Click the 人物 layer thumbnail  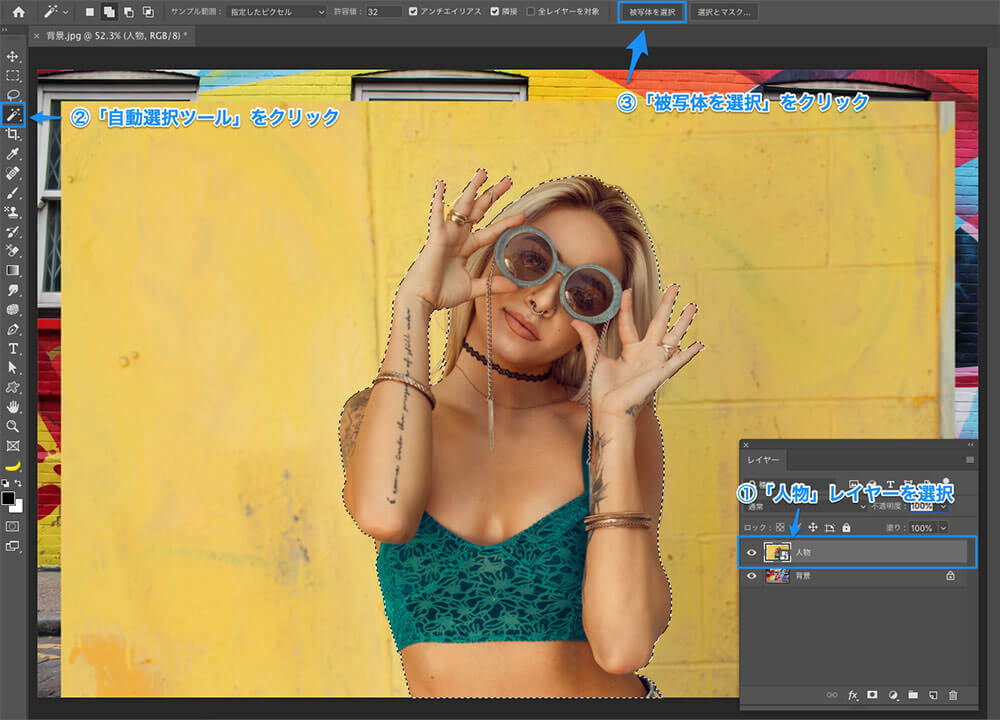777,552
